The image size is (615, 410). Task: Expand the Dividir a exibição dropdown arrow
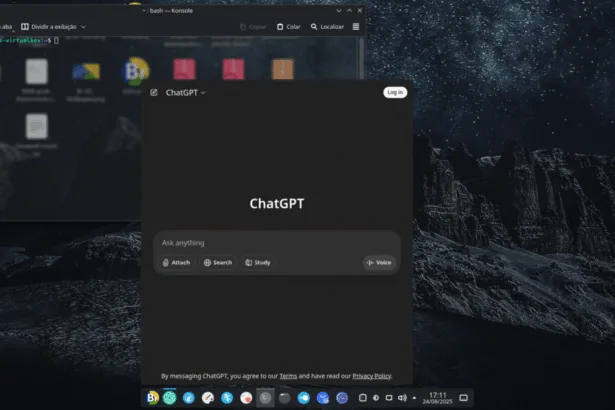coord(83,27)
